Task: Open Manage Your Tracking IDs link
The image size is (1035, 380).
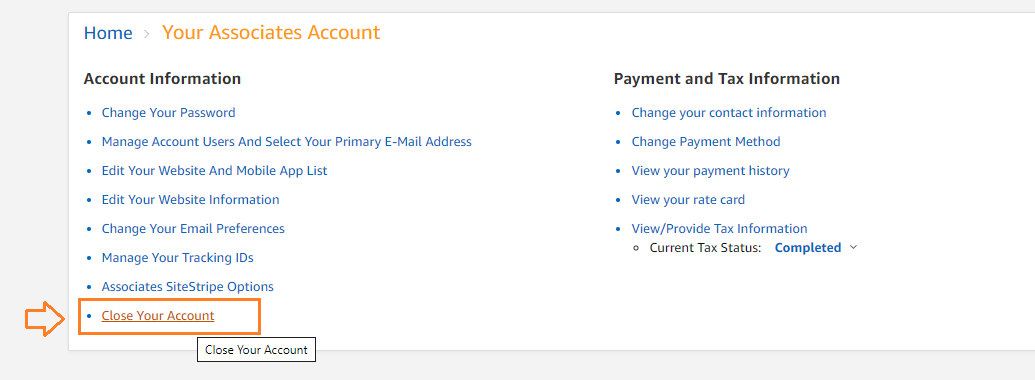Action: pyautogui.click(x=178, y=258)
